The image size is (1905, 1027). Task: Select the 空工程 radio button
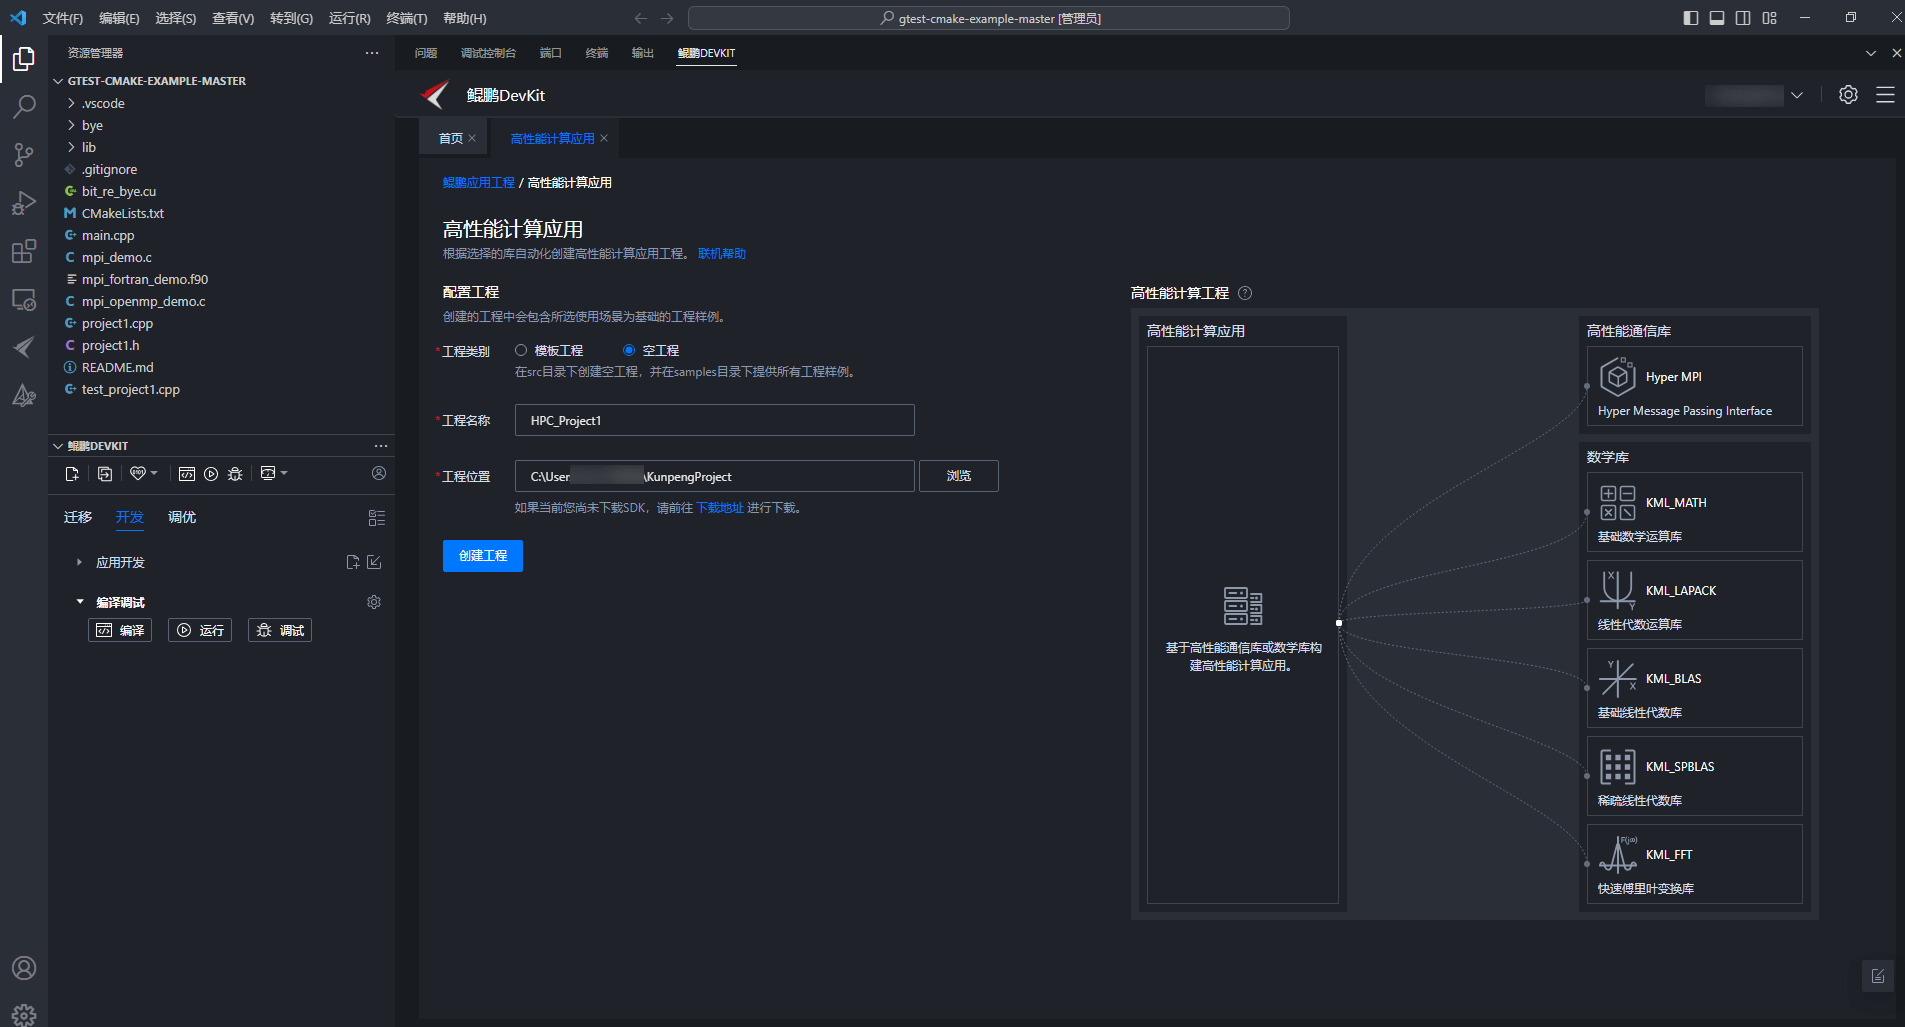tap(629, 350)
